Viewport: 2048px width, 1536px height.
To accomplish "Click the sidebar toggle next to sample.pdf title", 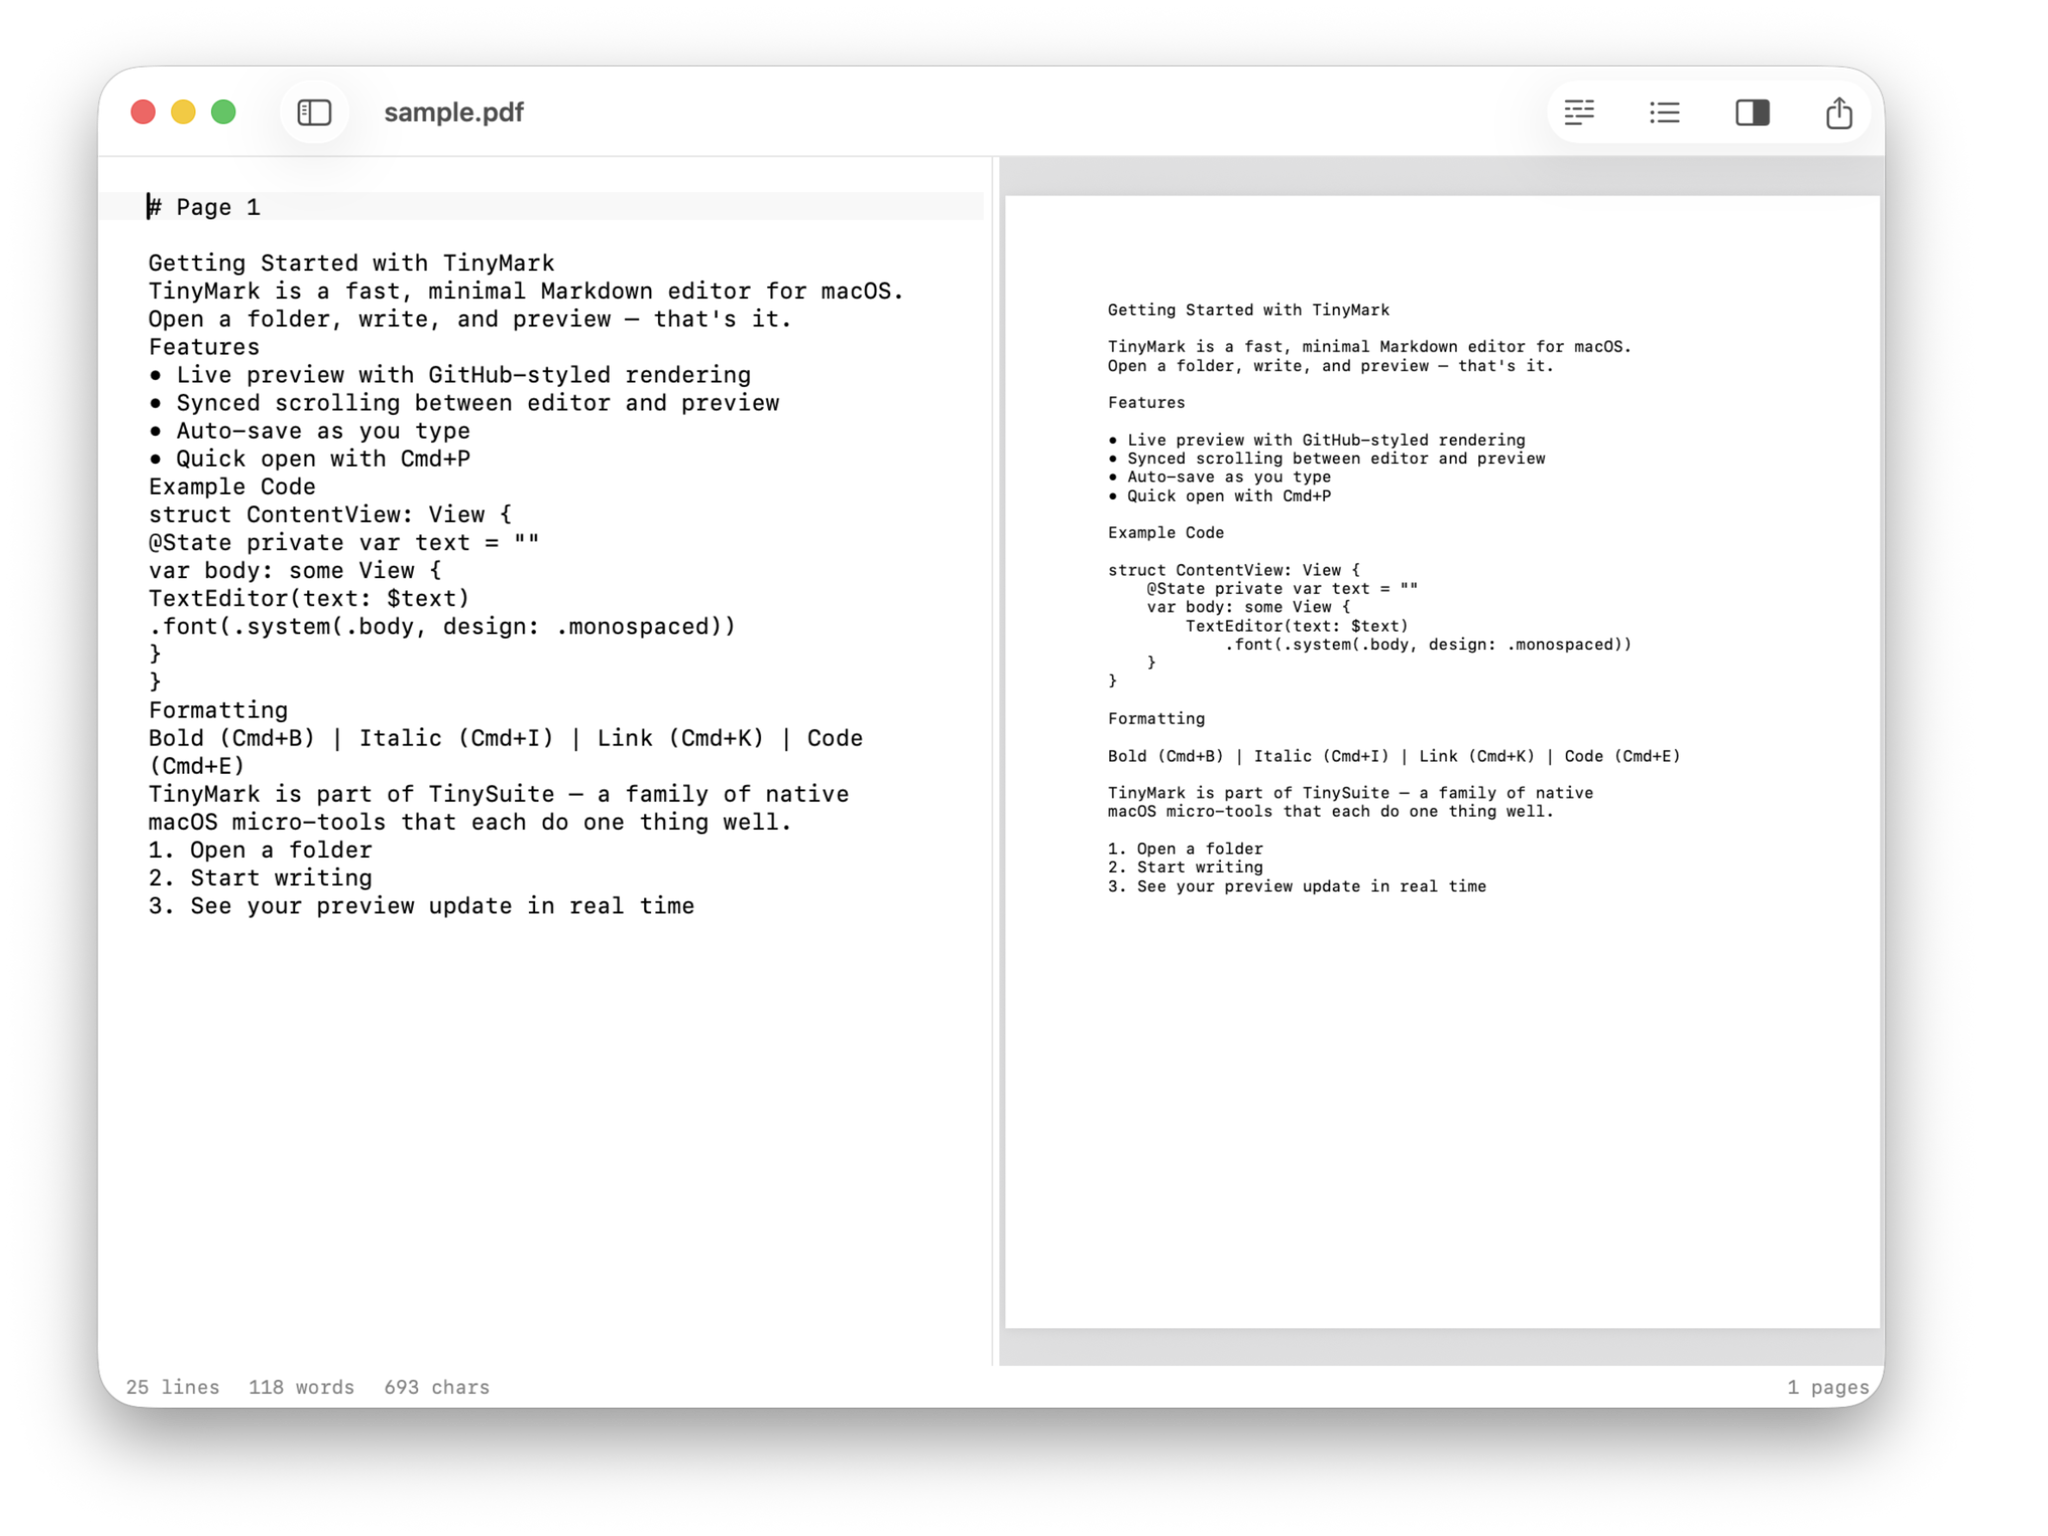I will point(314,112).
